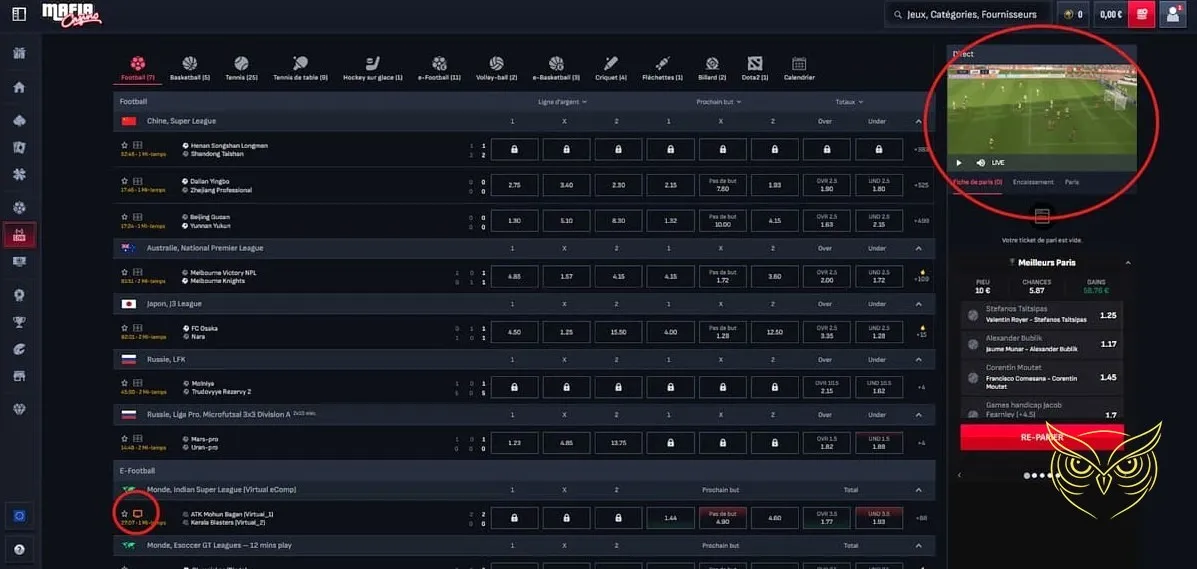This screenshot has width=1197, height=569.
Task: Open the red deposit wallet icon
Action: click(x=1141, y=14)
